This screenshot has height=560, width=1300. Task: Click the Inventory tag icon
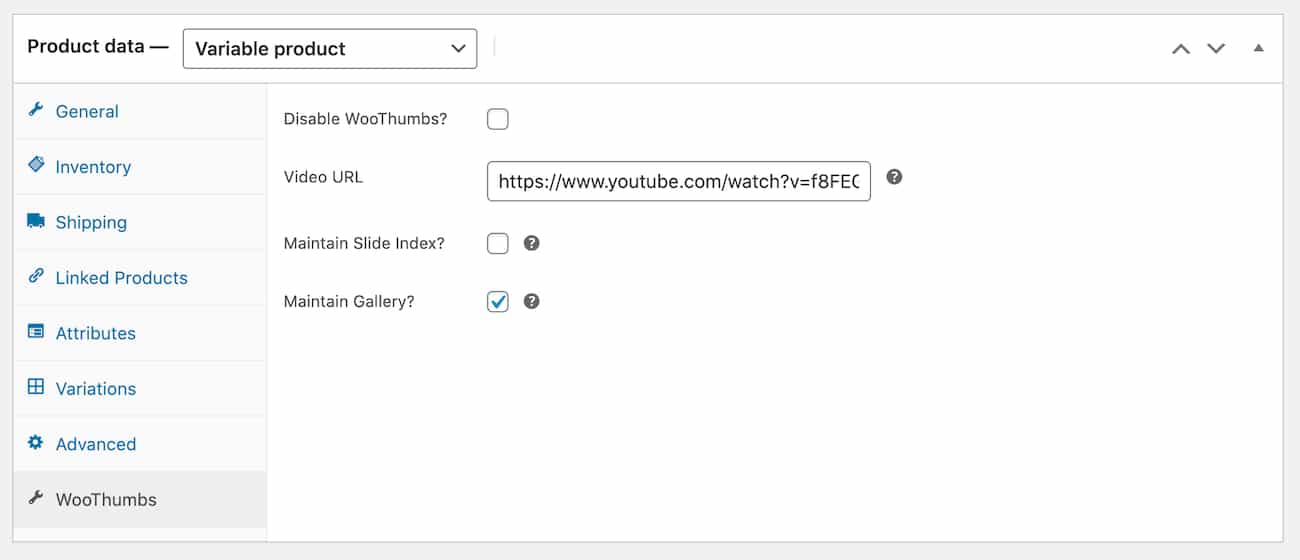pyautogui.click(x=36, y=165)
